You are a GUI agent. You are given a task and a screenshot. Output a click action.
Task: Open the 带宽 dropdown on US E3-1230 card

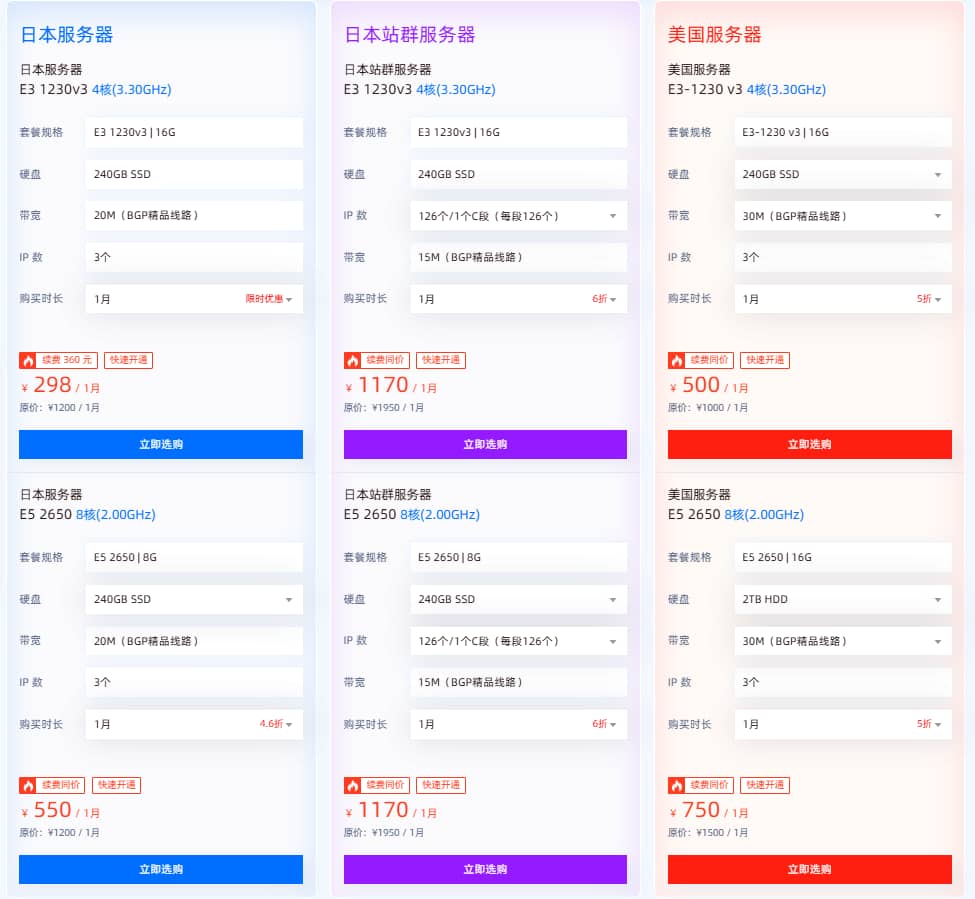pos(842,215)
